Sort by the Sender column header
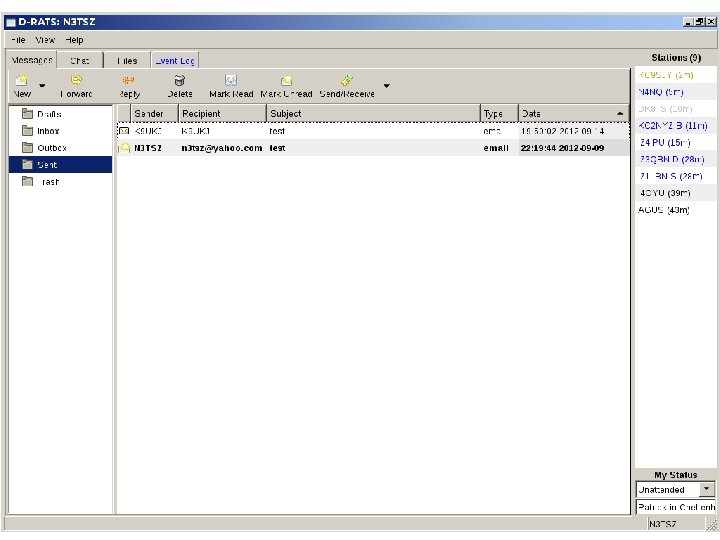The width and height of the screenshot is (720, 540). [154, 113]
